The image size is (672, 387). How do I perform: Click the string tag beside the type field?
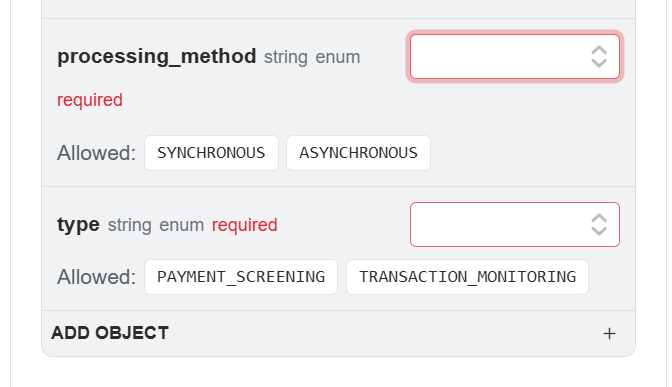[129, 225]
